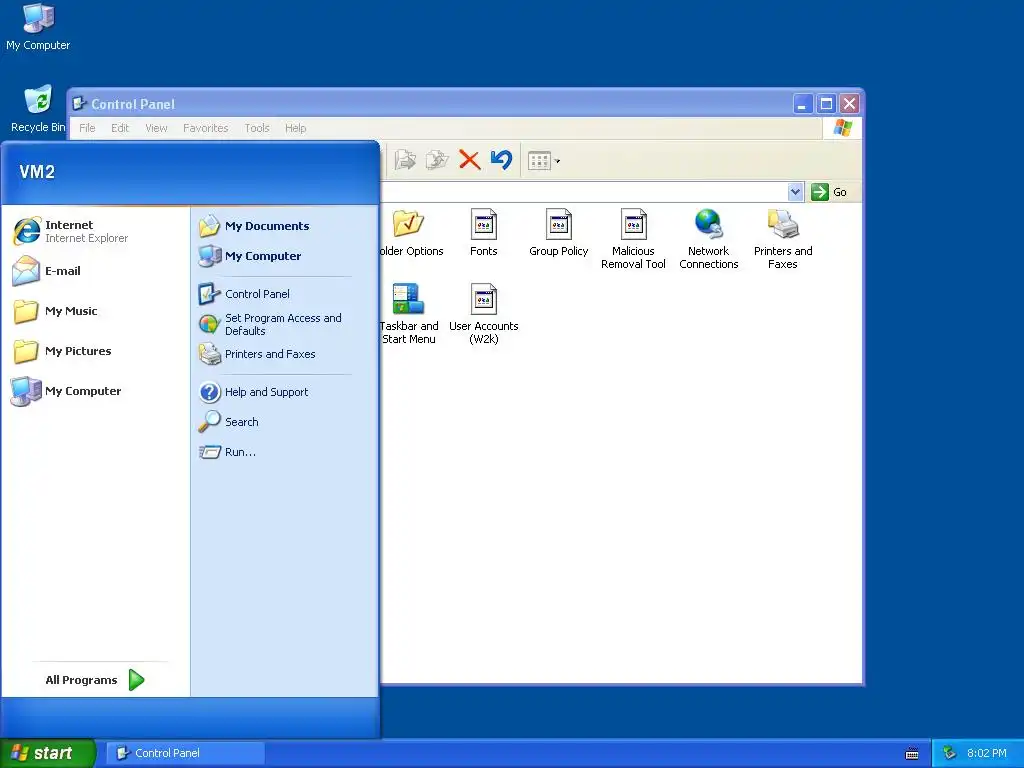
Task: Click the keyboard icon in taskbar
Action: click(x=912, y=754)
